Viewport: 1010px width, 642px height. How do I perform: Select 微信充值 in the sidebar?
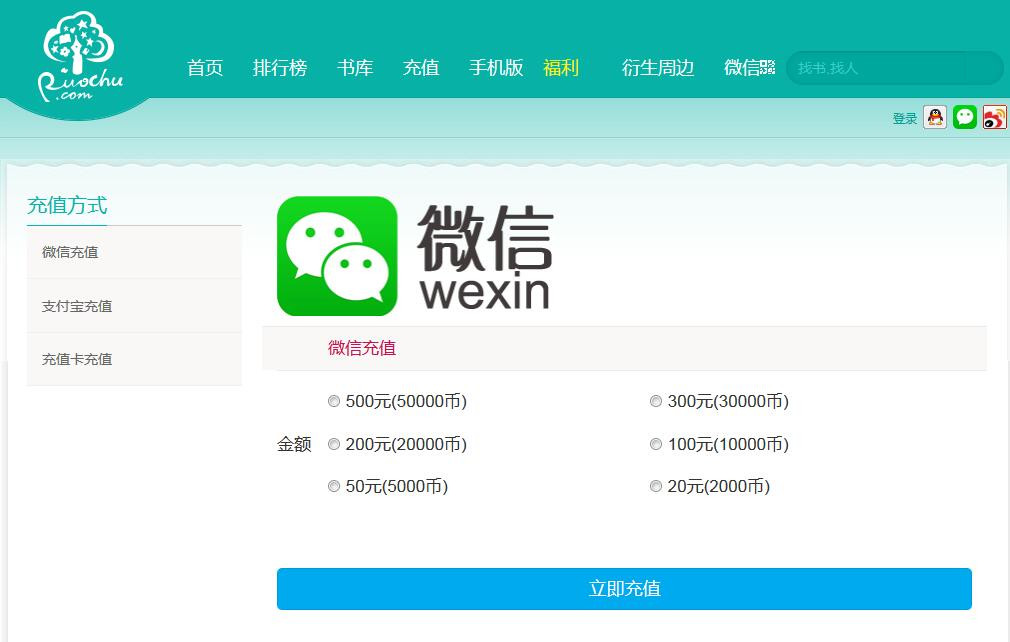point(134,252)
